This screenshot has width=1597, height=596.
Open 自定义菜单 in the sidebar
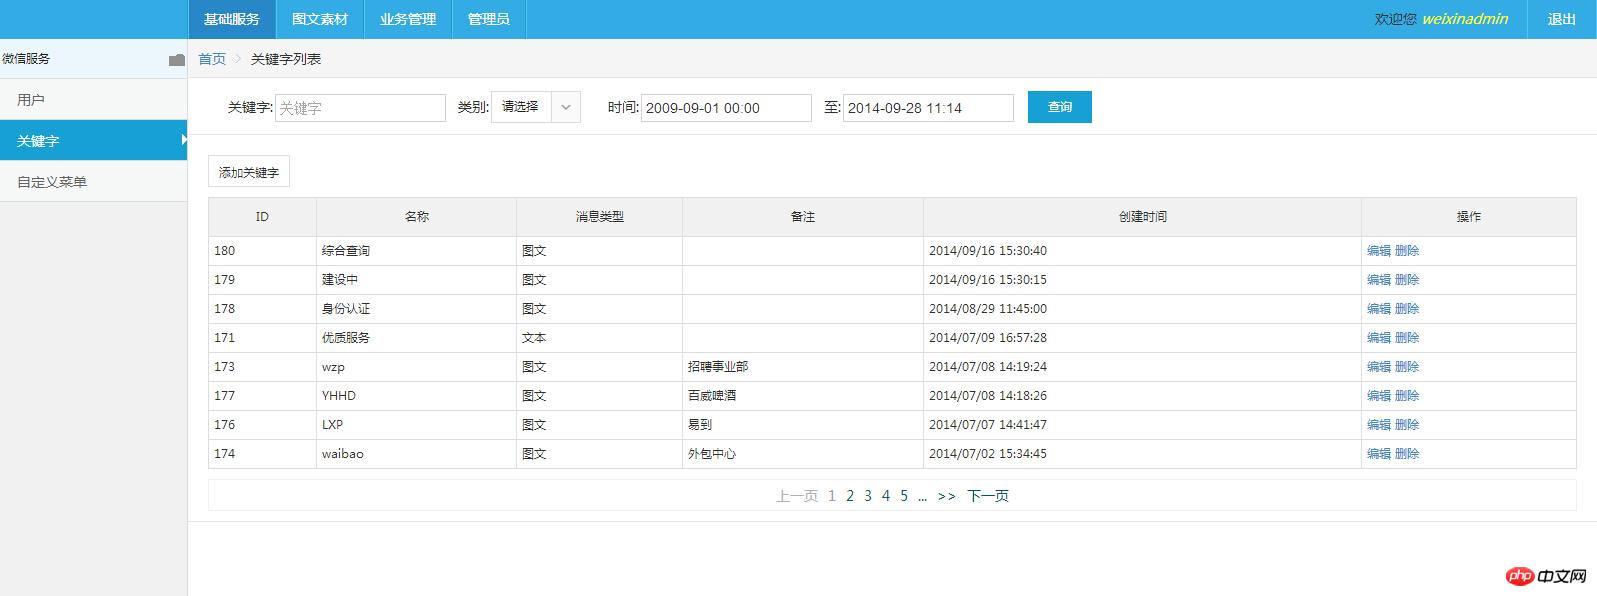94,182
